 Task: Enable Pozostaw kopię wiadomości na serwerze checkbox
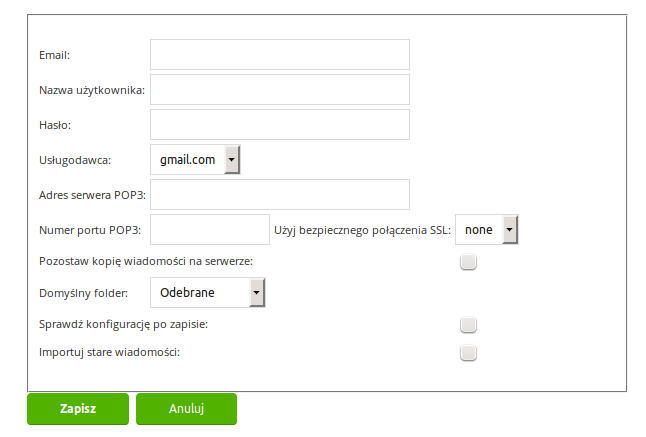pyautogui.click(x=468, y=262)
